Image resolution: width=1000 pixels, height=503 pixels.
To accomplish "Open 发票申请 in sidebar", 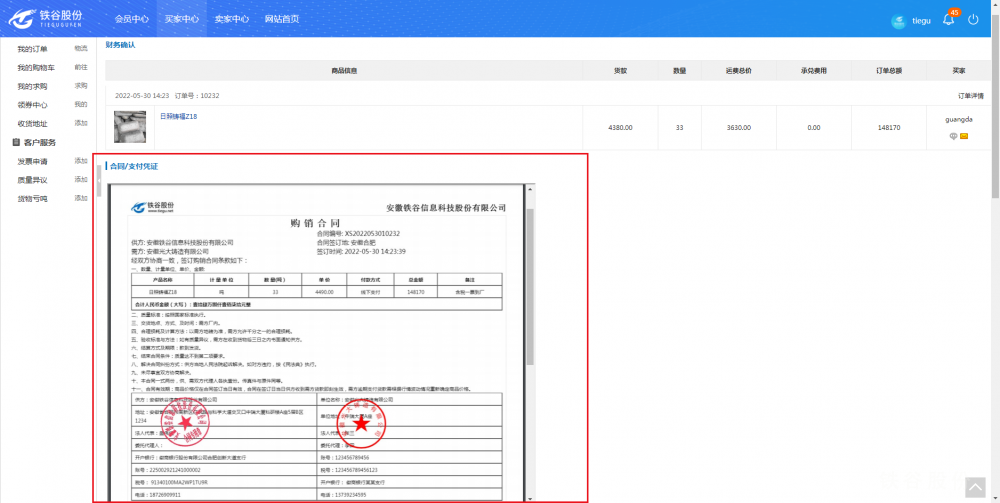I will coord(32,161).
